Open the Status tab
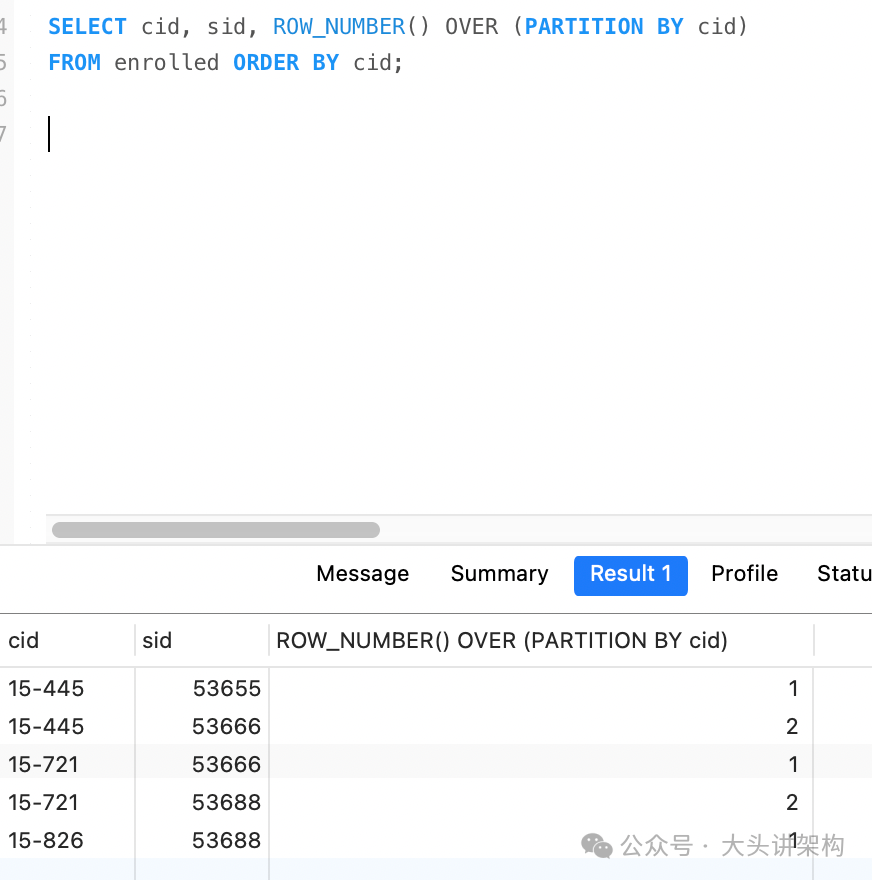The height and width of the screenshot is (880, 872). tap(844, 574)
